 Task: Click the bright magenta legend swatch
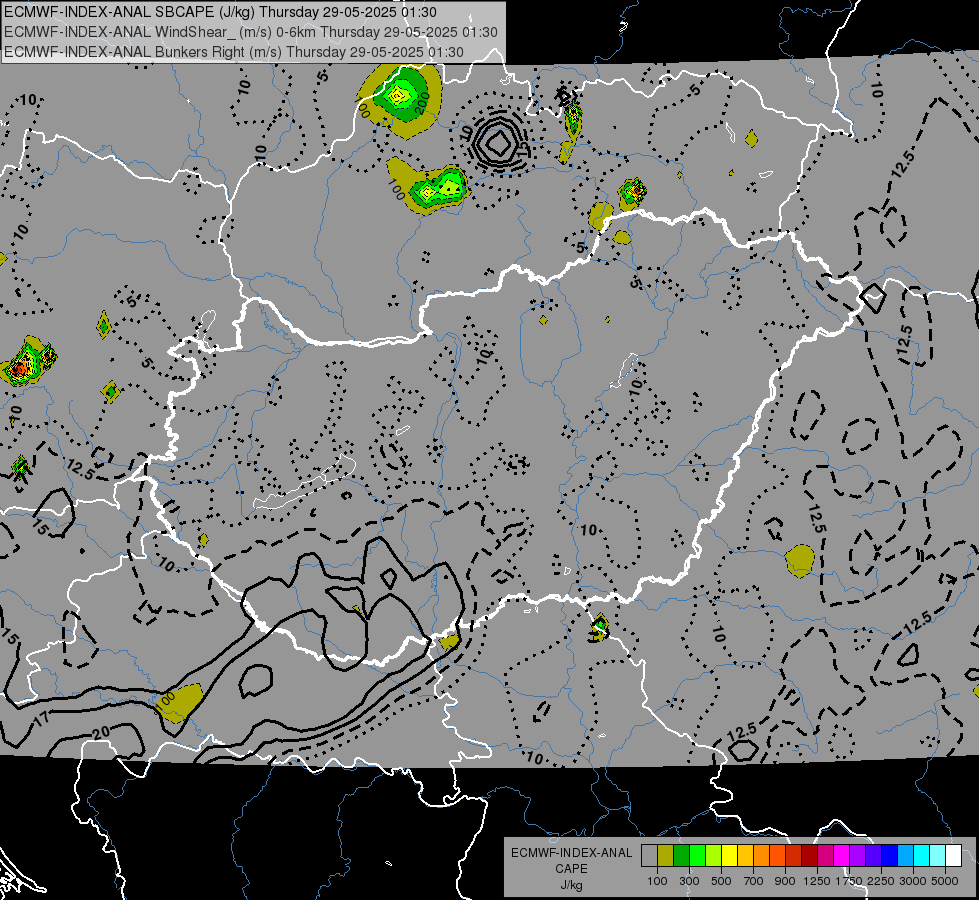(842, 855)
